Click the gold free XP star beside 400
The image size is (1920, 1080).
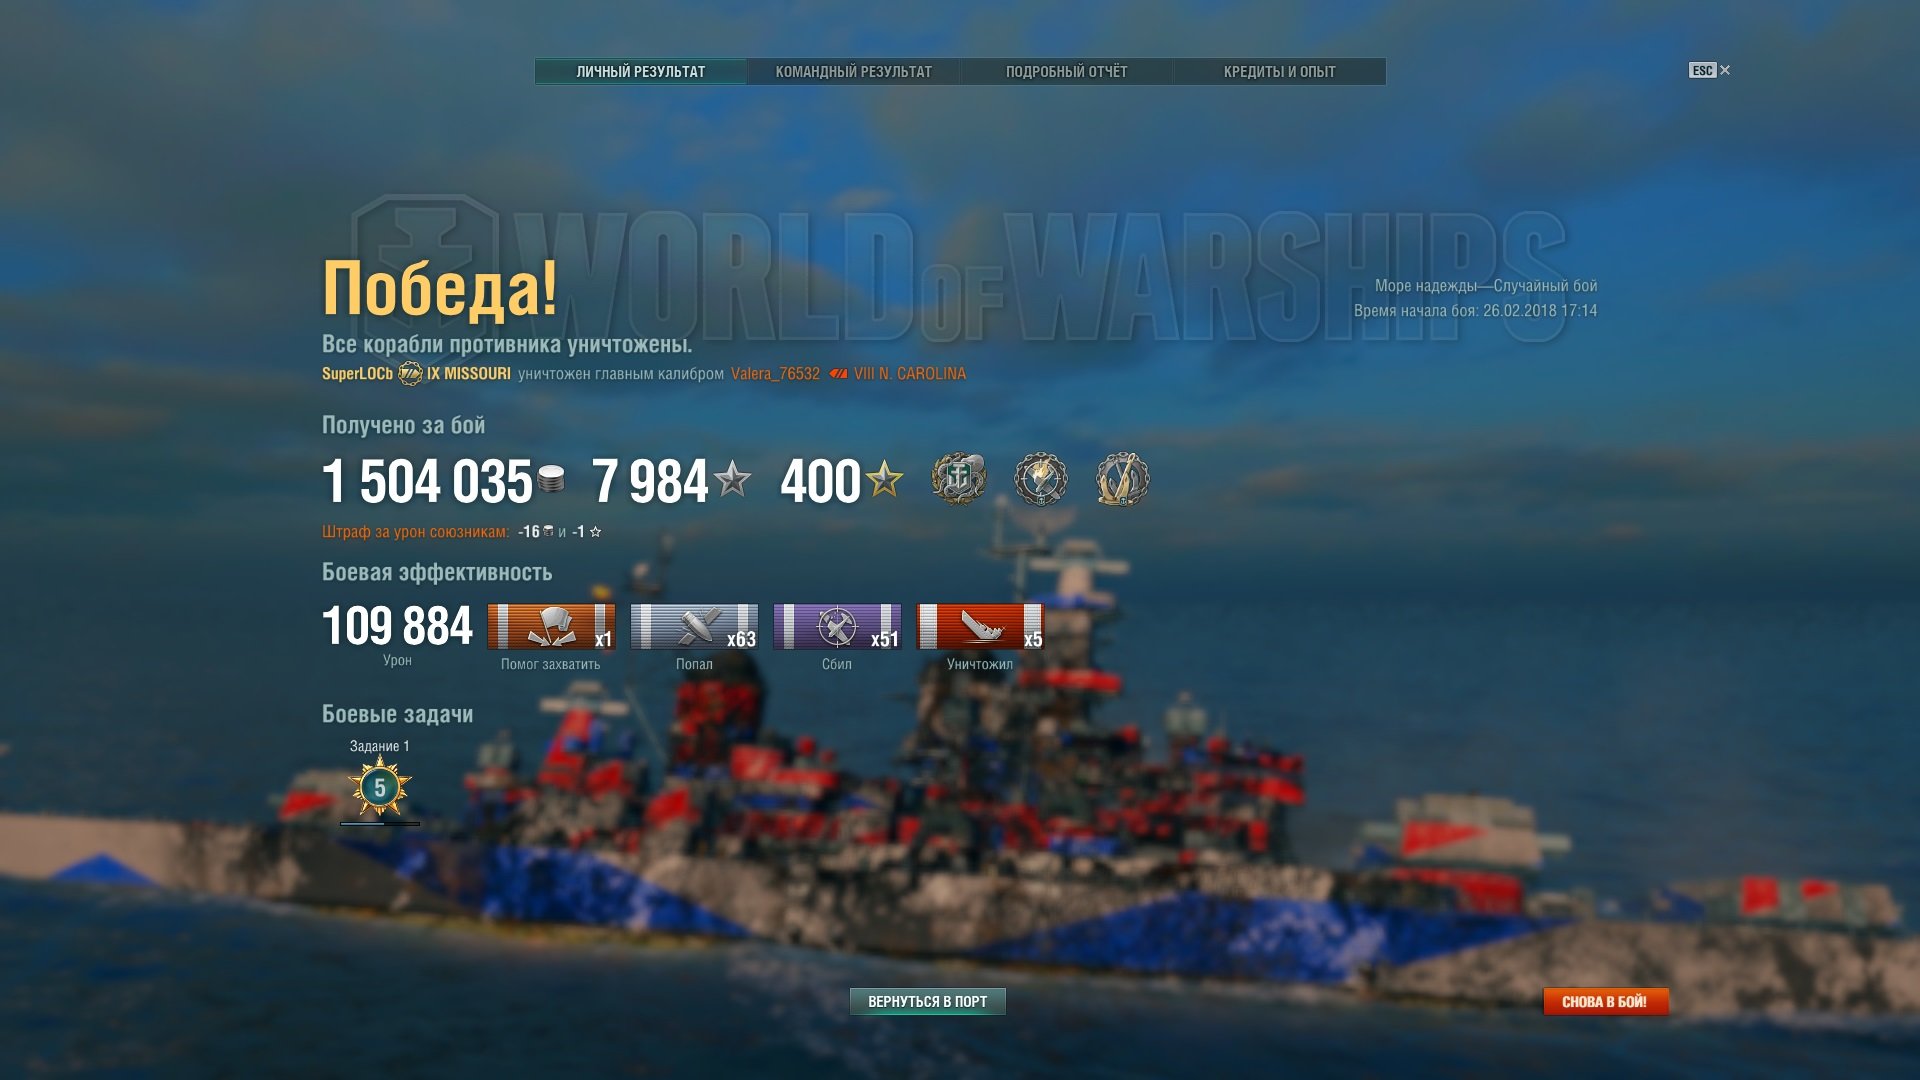[885, 479]
